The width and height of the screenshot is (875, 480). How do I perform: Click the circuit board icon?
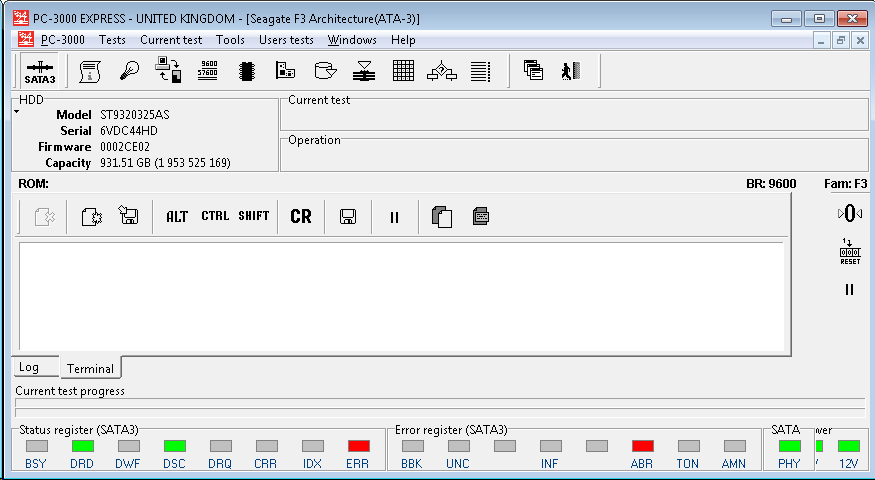click(x=285, y=70)
